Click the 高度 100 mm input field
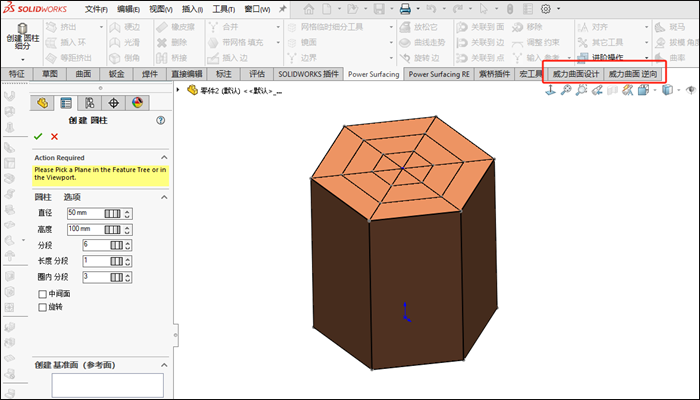 (x=85, y=229)
